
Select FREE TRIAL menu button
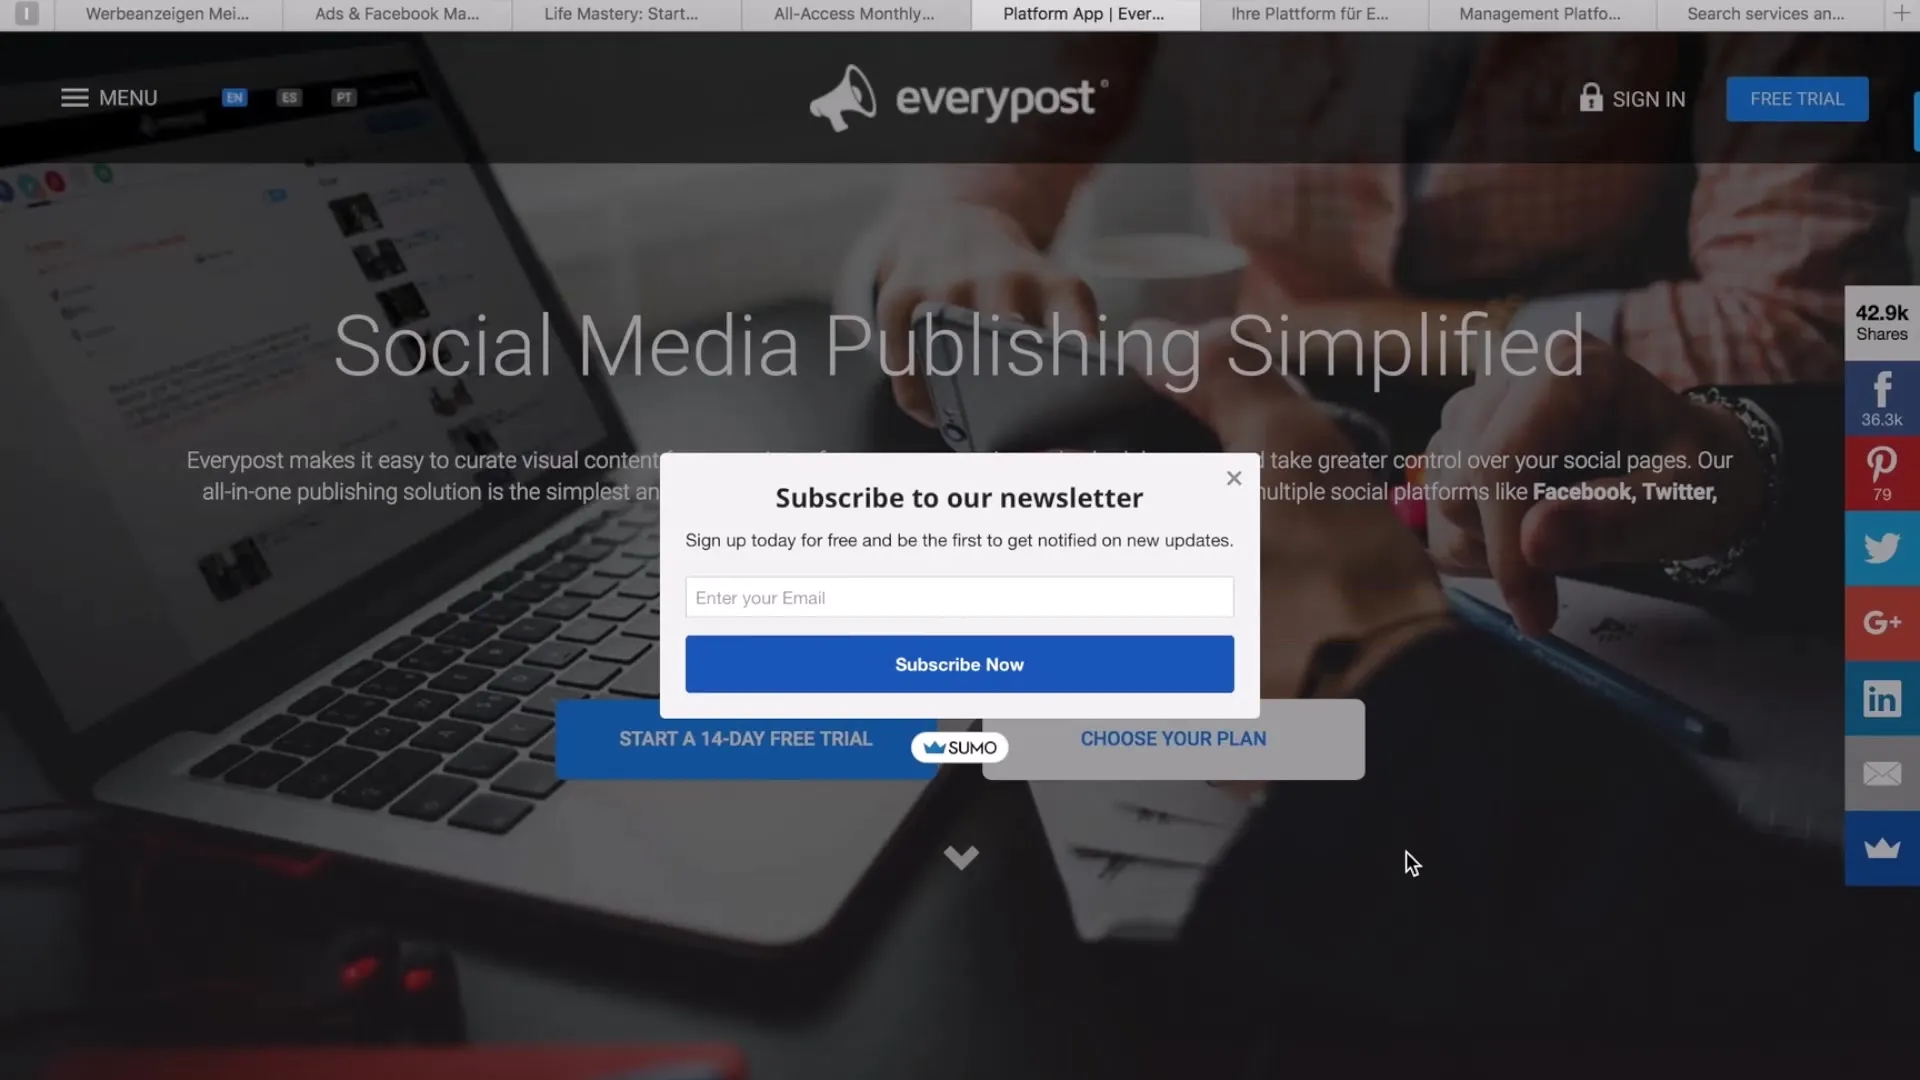[x=1796, y=98]
